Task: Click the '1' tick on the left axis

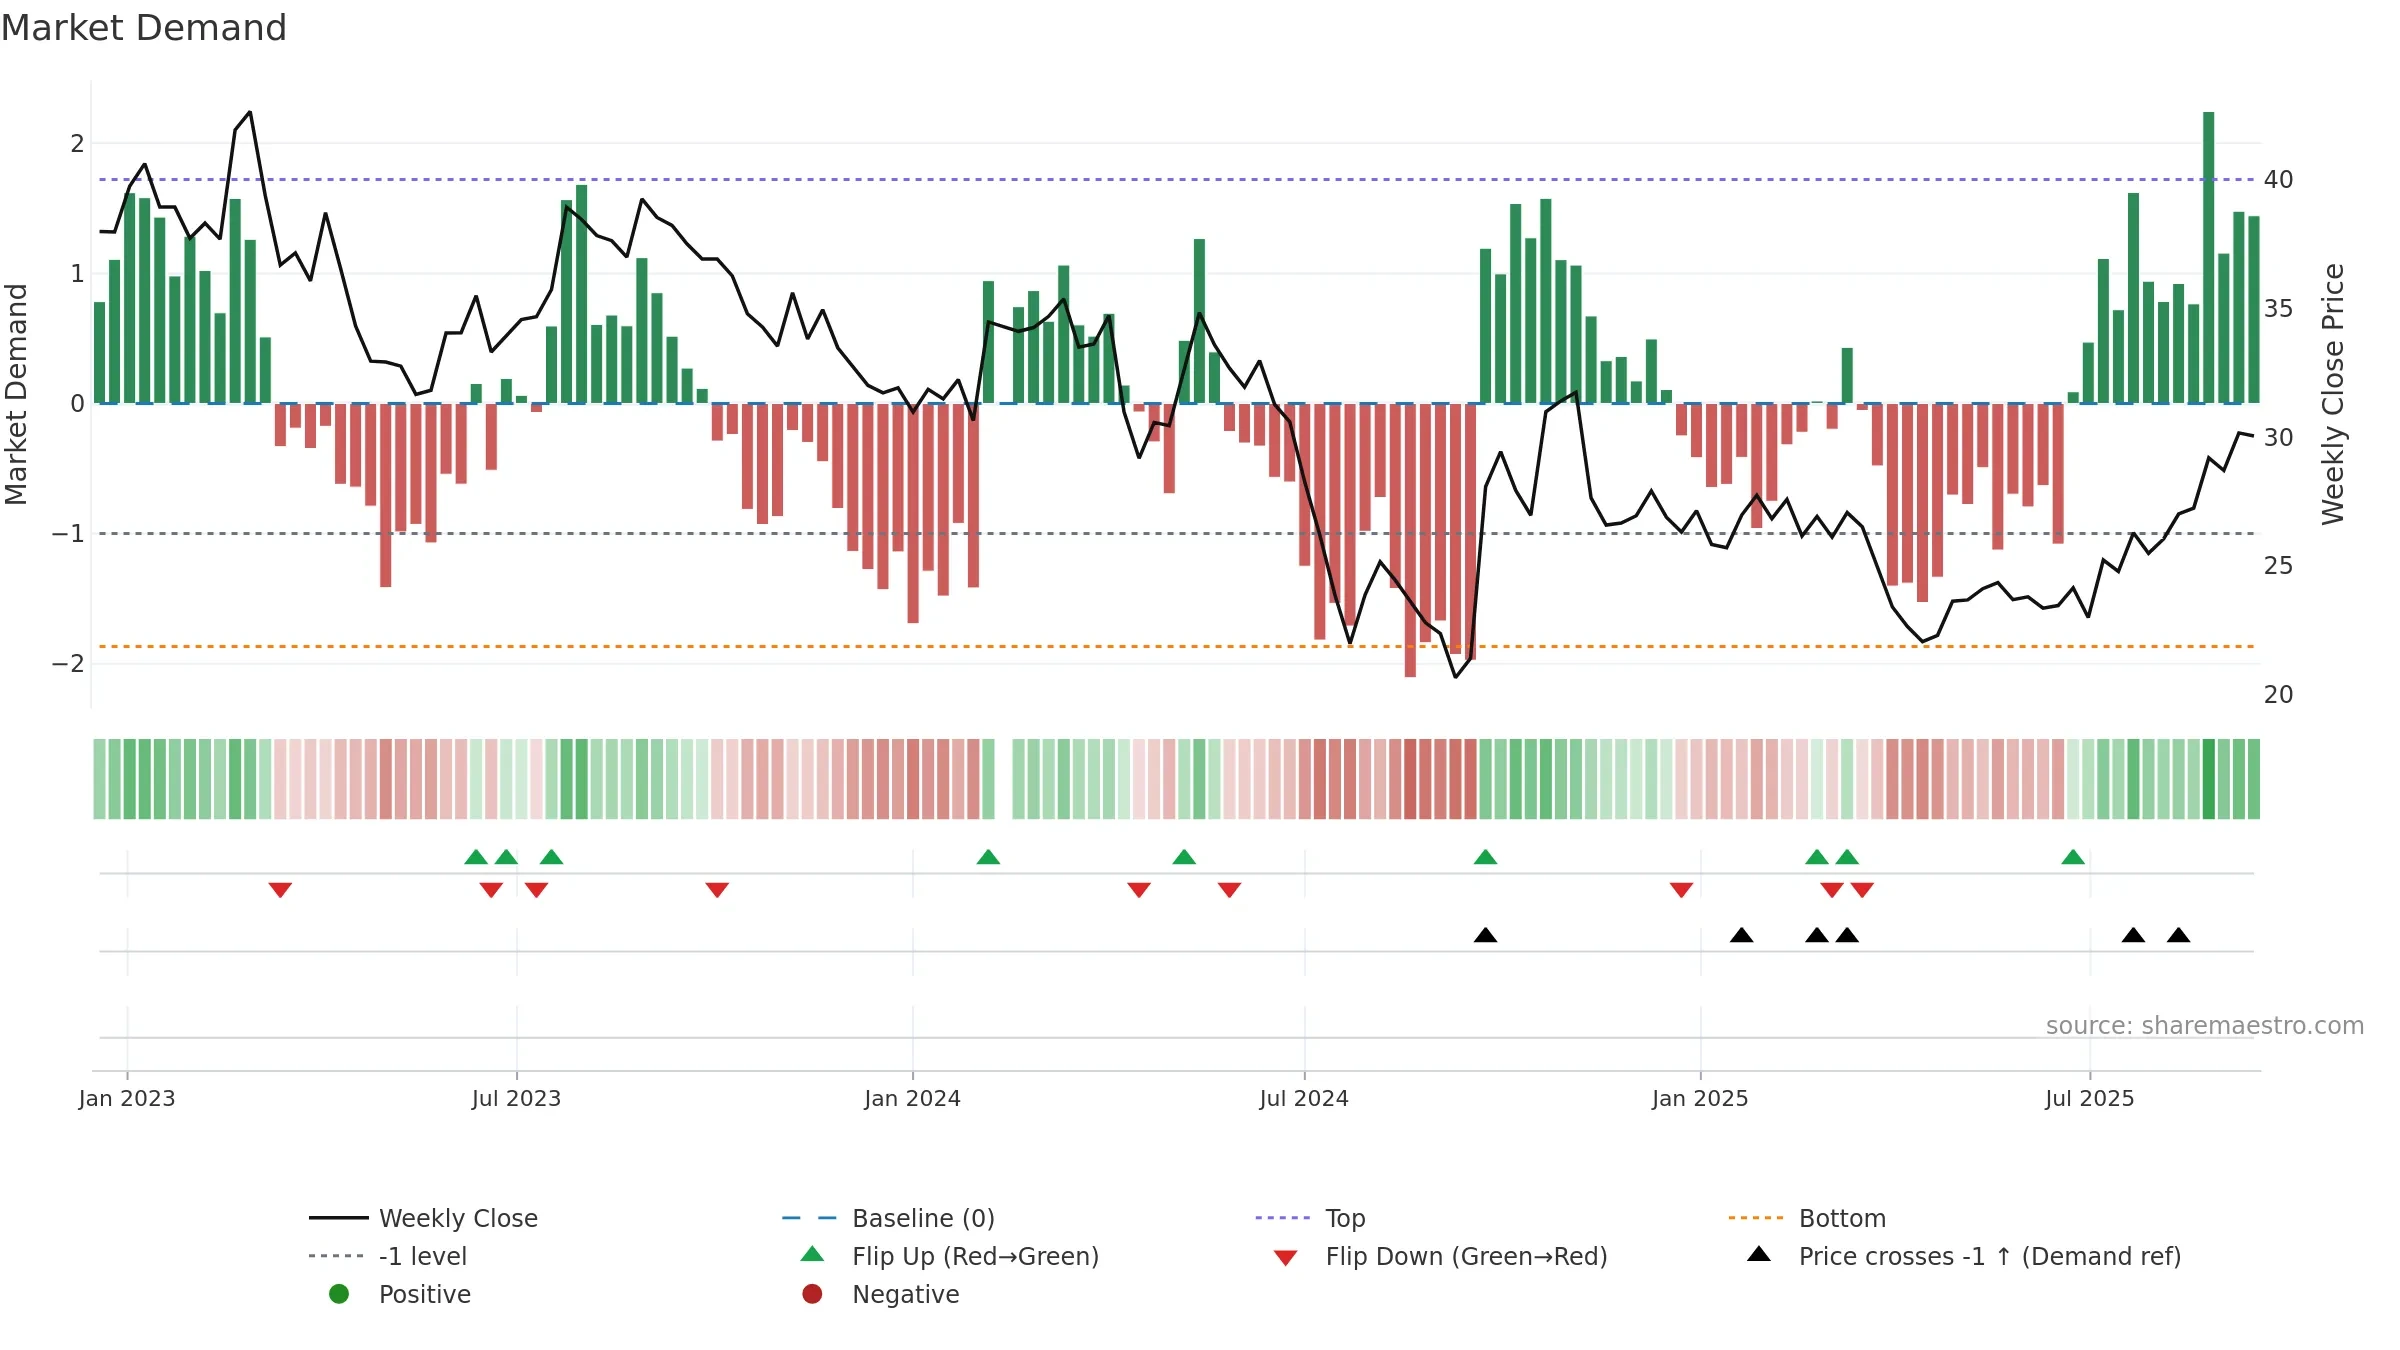Action: coord(77,273)
